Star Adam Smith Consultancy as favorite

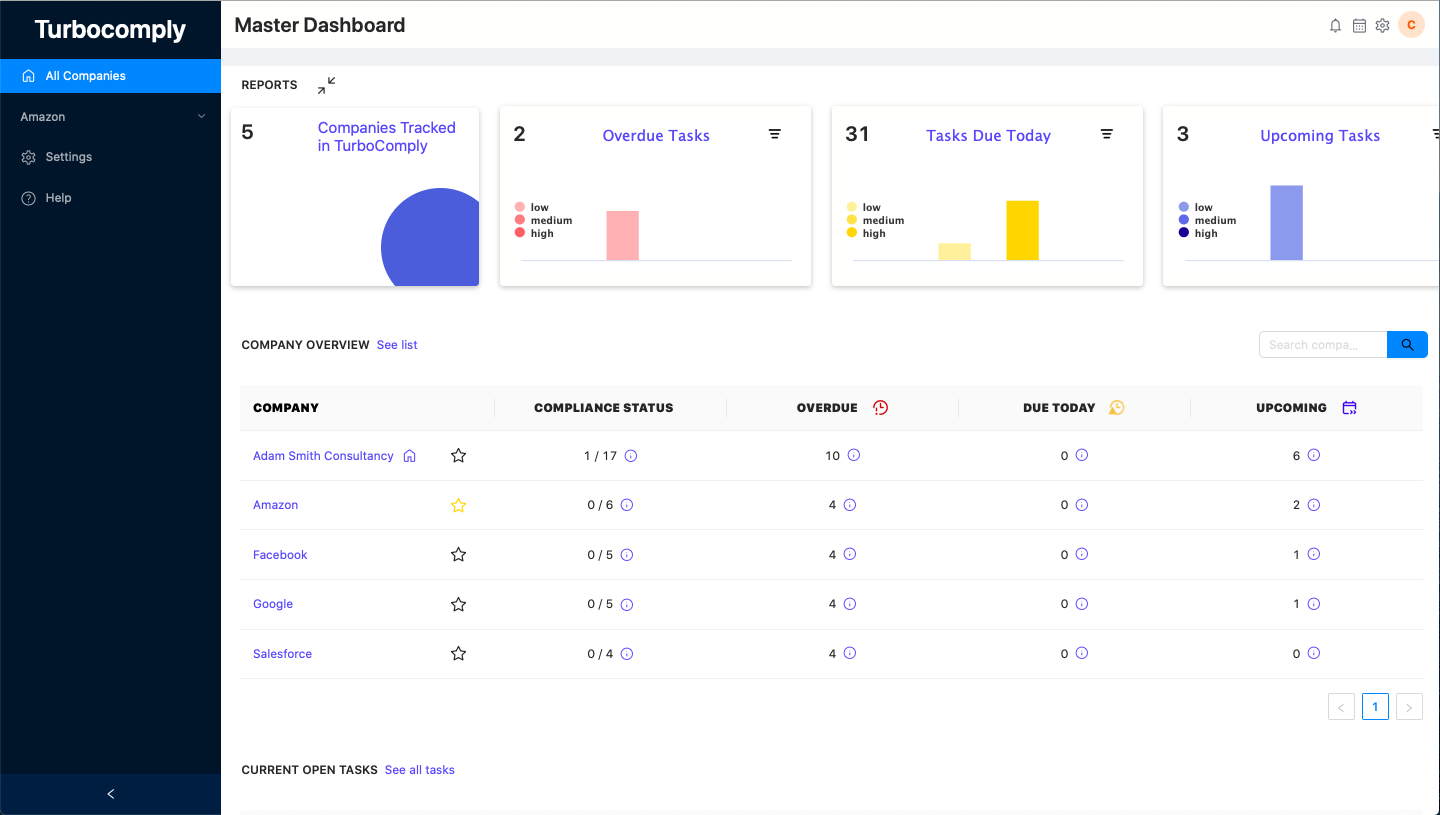[x=458, y=455]
